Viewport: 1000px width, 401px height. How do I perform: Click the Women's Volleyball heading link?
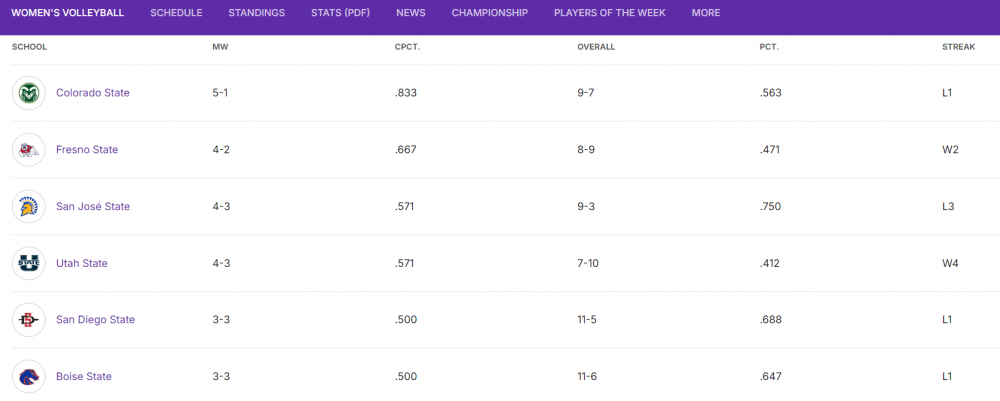pyautogui.click(x=67, y=13)
